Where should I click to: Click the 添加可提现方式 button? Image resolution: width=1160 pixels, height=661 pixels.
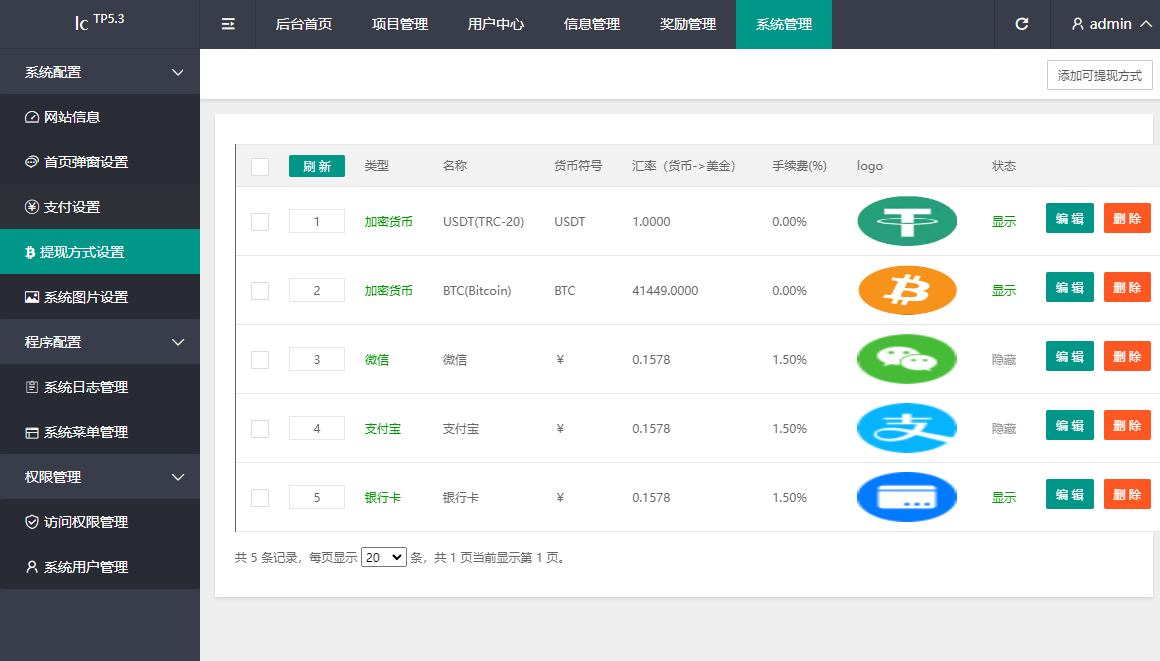1099,76
